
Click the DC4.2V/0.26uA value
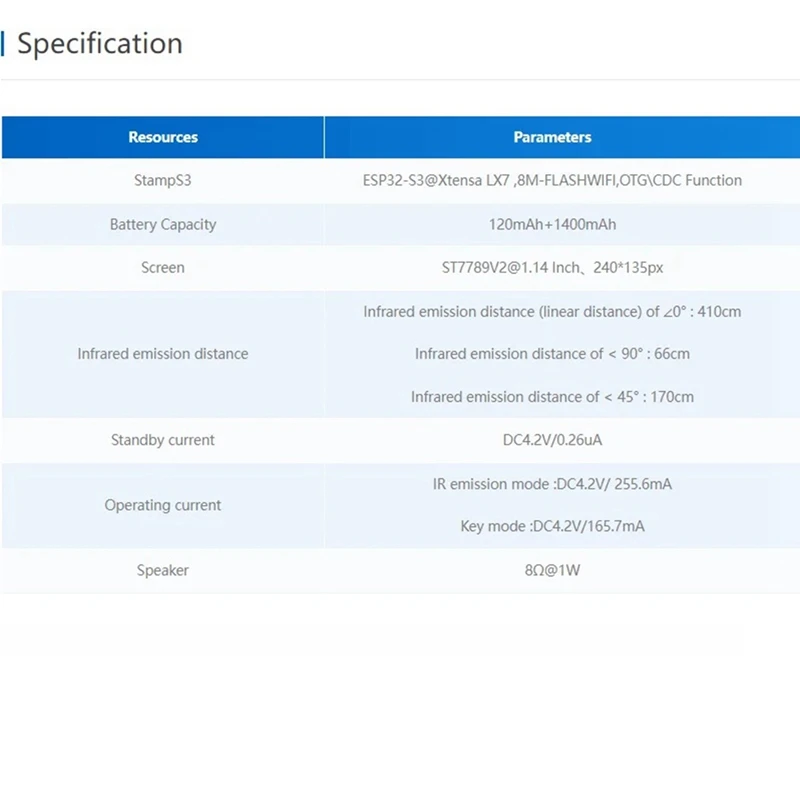pos(552,440)
